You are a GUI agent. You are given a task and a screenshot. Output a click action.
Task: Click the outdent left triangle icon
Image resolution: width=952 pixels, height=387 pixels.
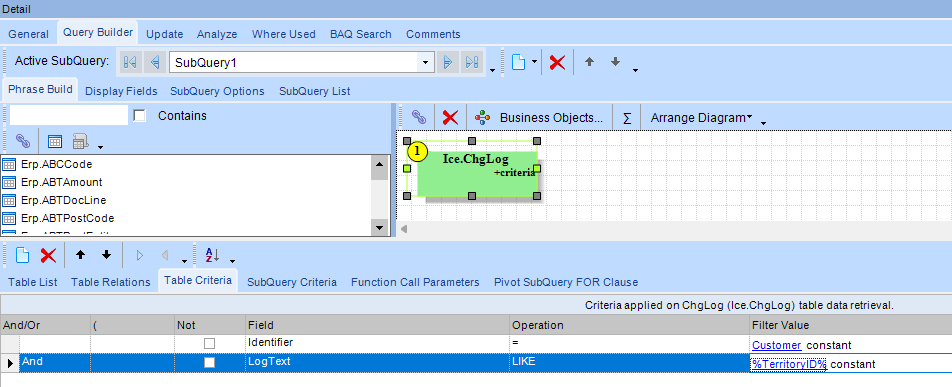[x=164, y=255]
